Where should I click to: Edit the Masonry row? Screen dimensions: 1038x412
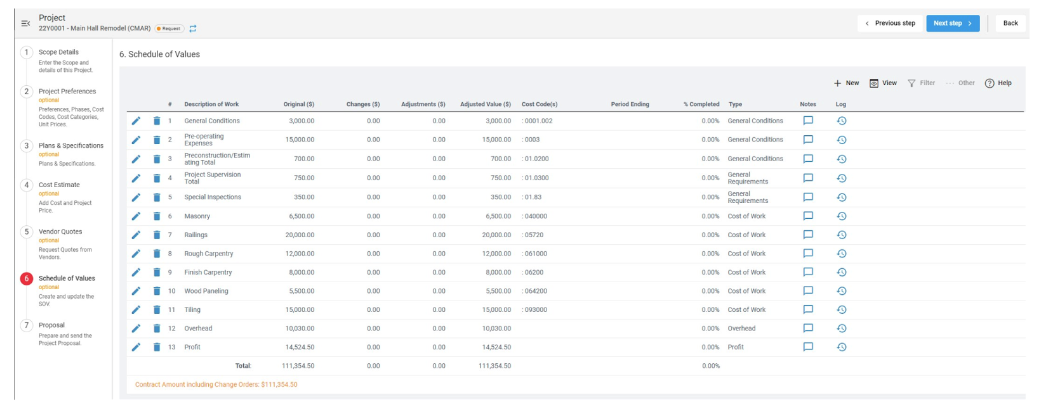(x=136, y=216)
